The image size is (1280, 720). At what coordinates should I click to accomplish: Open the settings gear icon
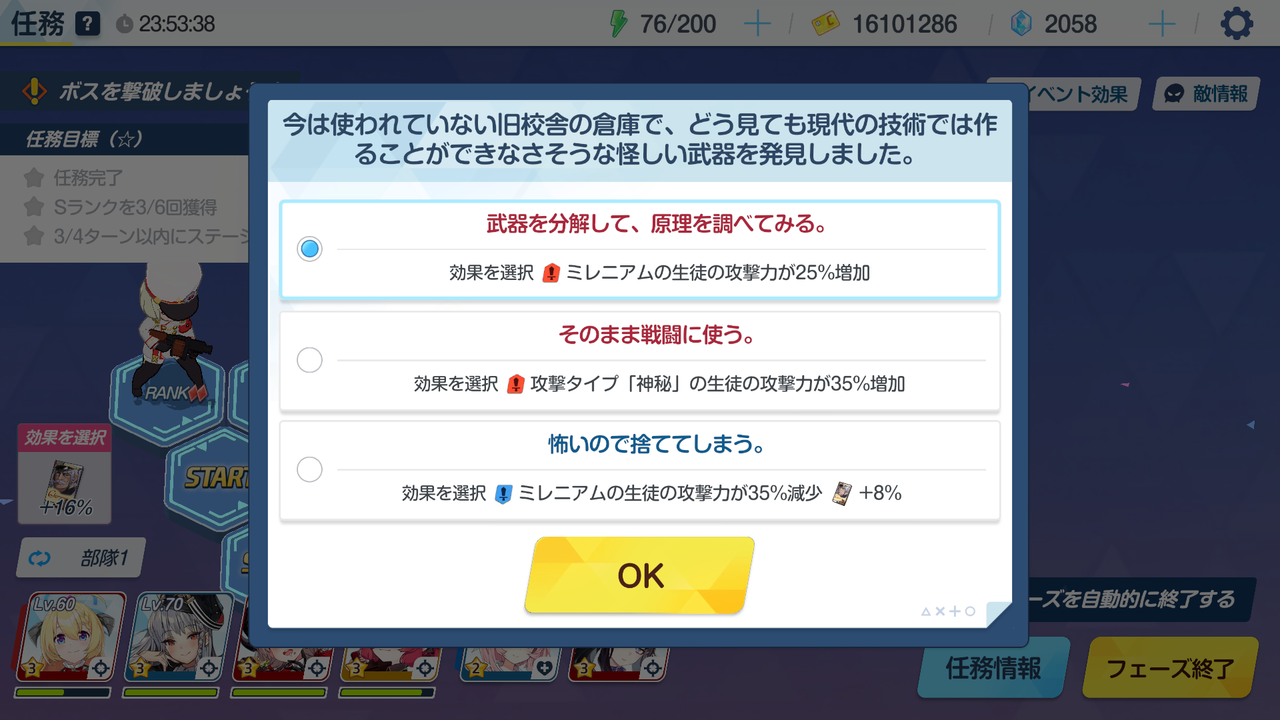1237,23
